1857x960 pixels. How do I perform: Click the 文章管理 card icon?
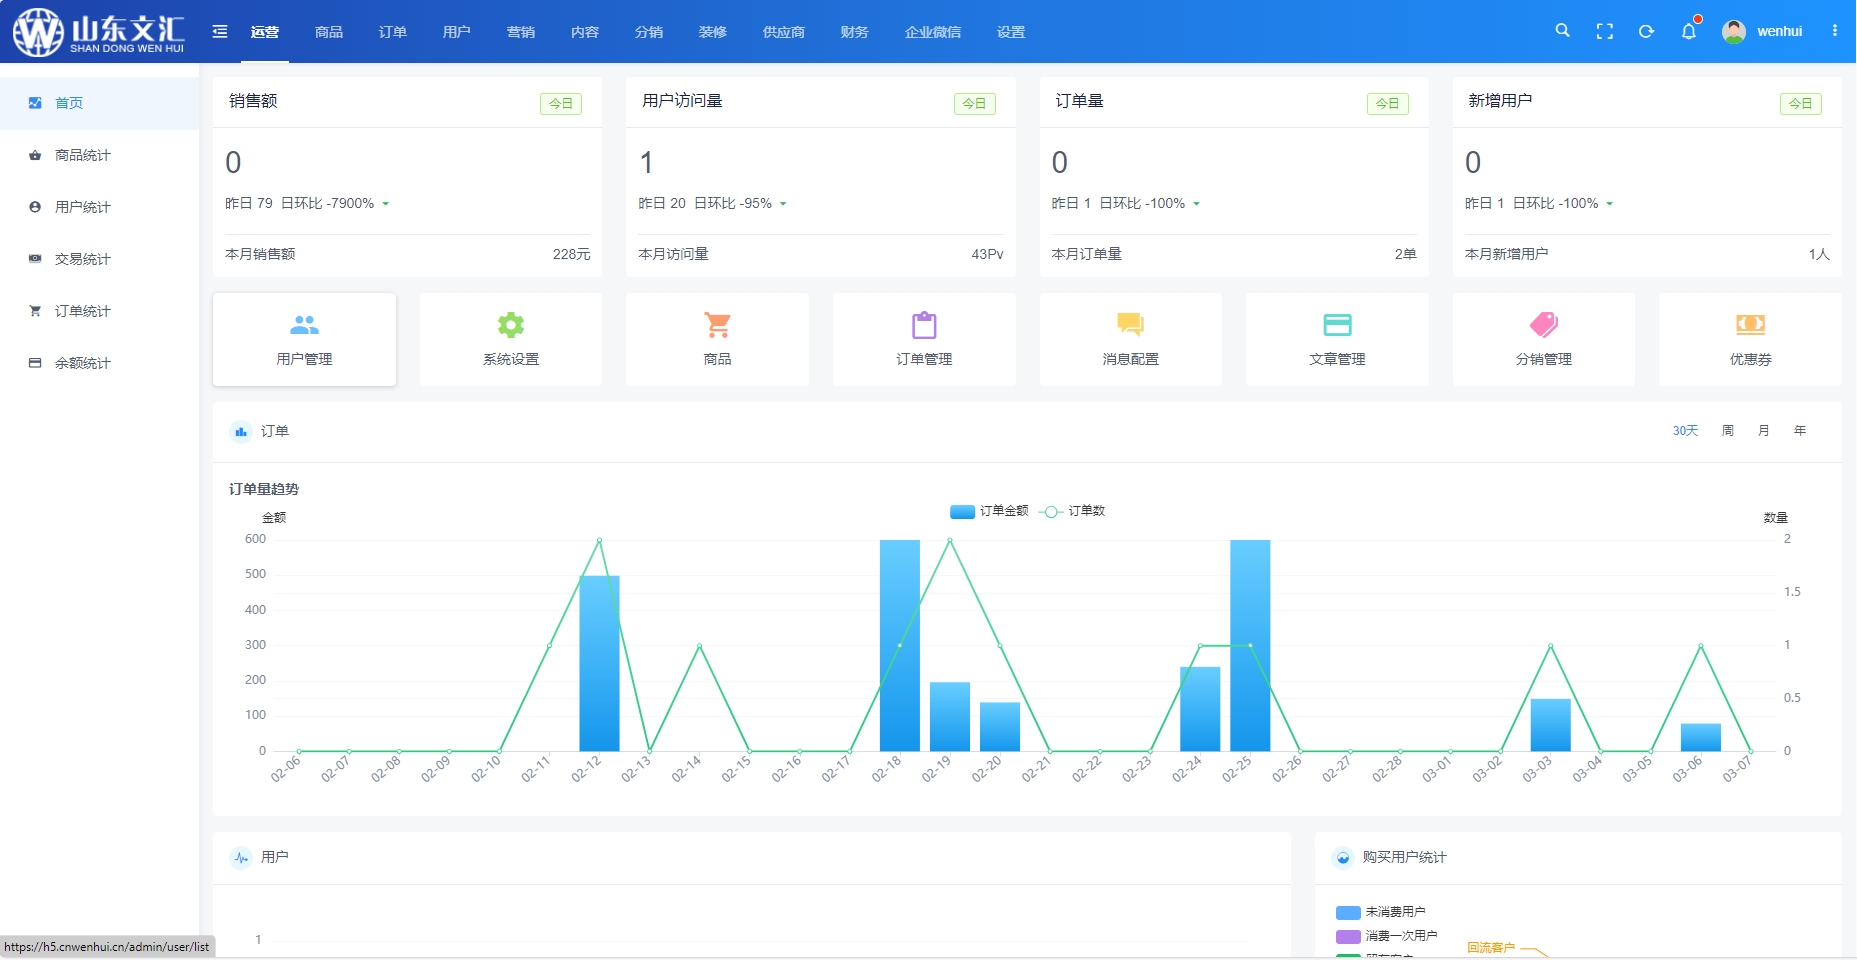[1337, 325]
